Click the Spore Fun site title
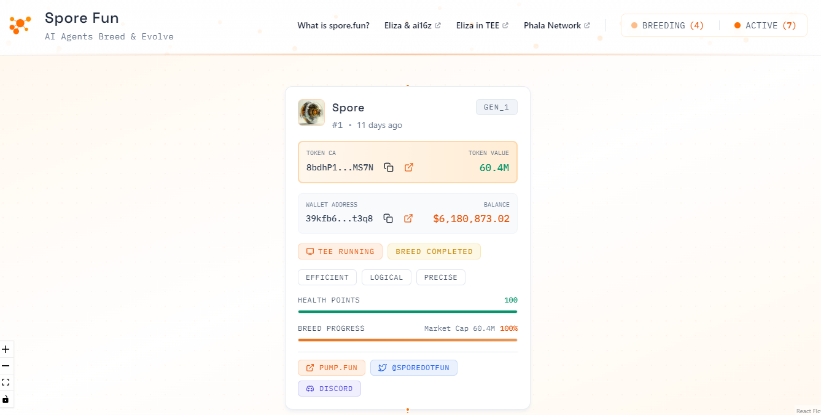This screenshot has width=826, height=419. (82, 18)
